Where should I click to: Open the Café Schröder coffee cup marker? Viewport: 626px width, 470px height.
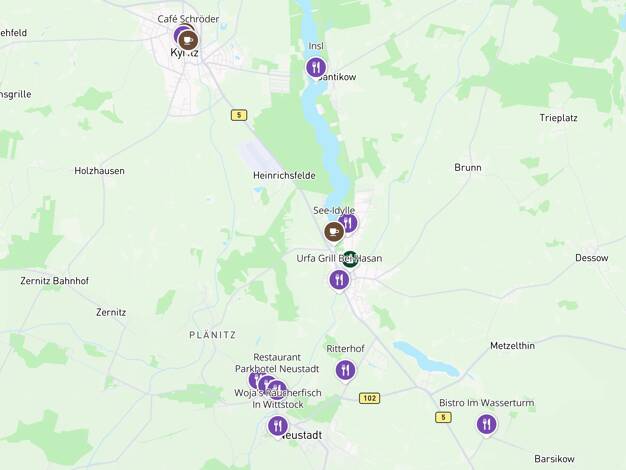188,40
